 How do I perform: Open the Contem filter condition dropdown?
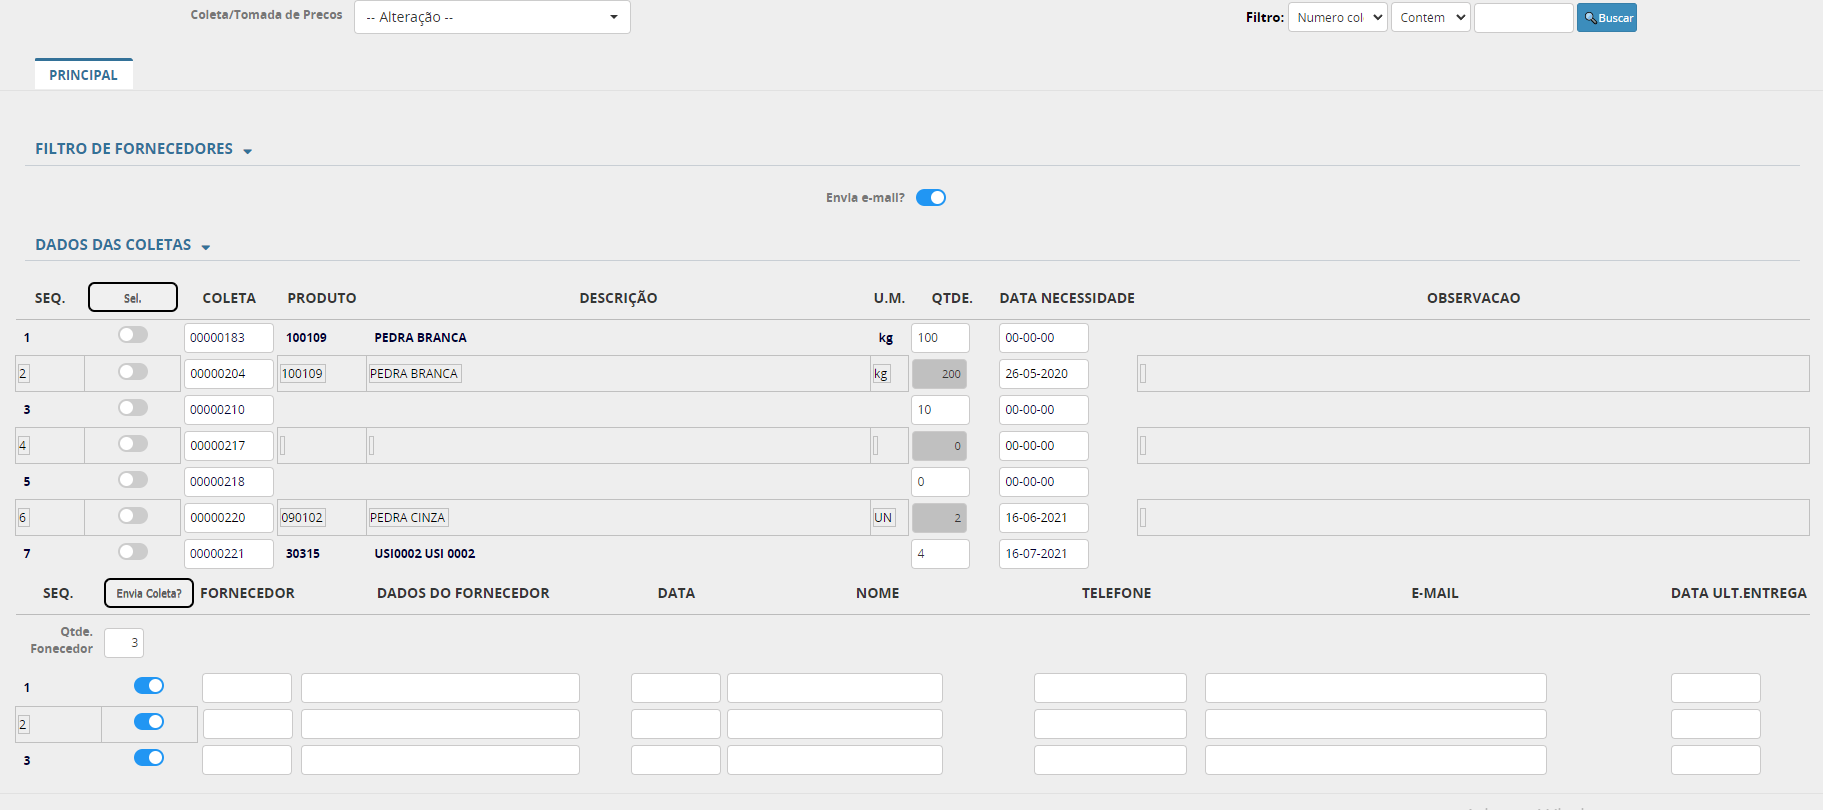coord(1430,18)
